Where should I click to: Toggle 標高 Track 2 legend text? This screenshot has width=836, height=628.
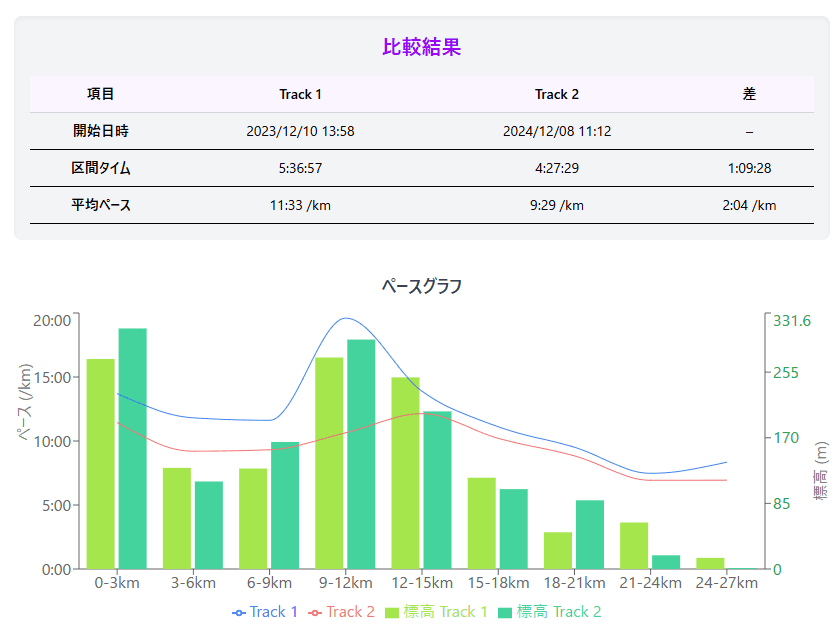pos(559,612)
